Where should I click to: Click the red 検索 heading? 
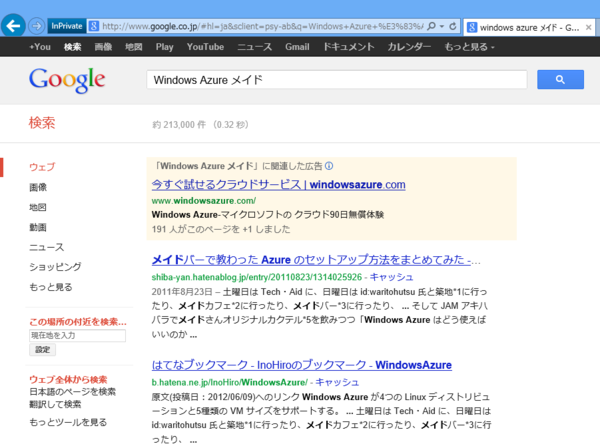pos(42,123)
